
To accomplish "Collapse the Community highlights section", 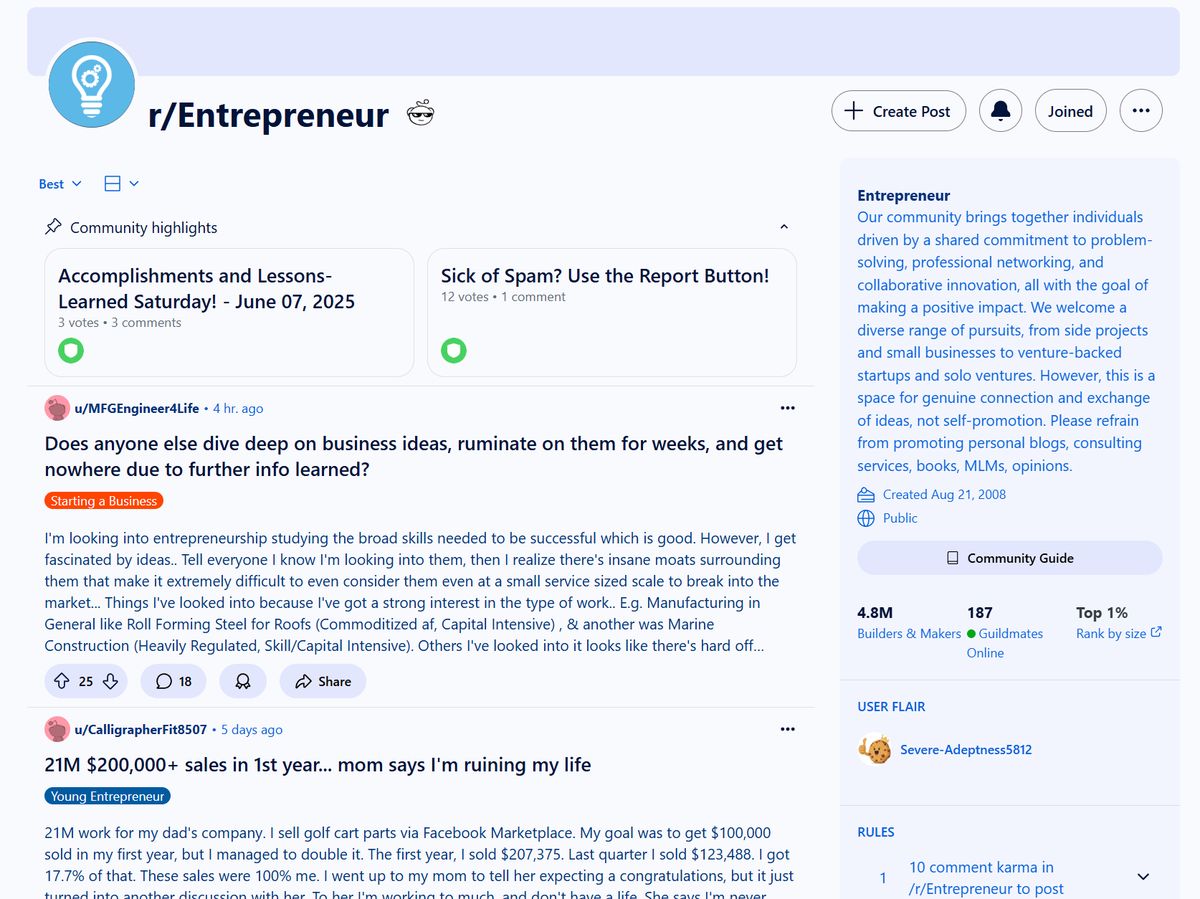I will (784, 227).
